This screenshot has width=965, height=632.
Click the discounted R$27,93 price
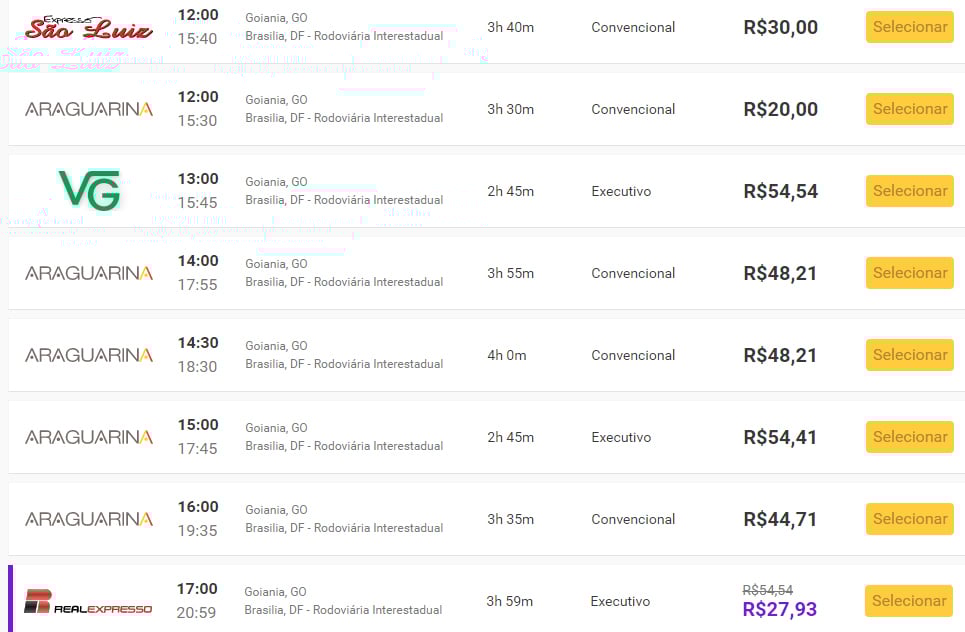click(779, 609)
